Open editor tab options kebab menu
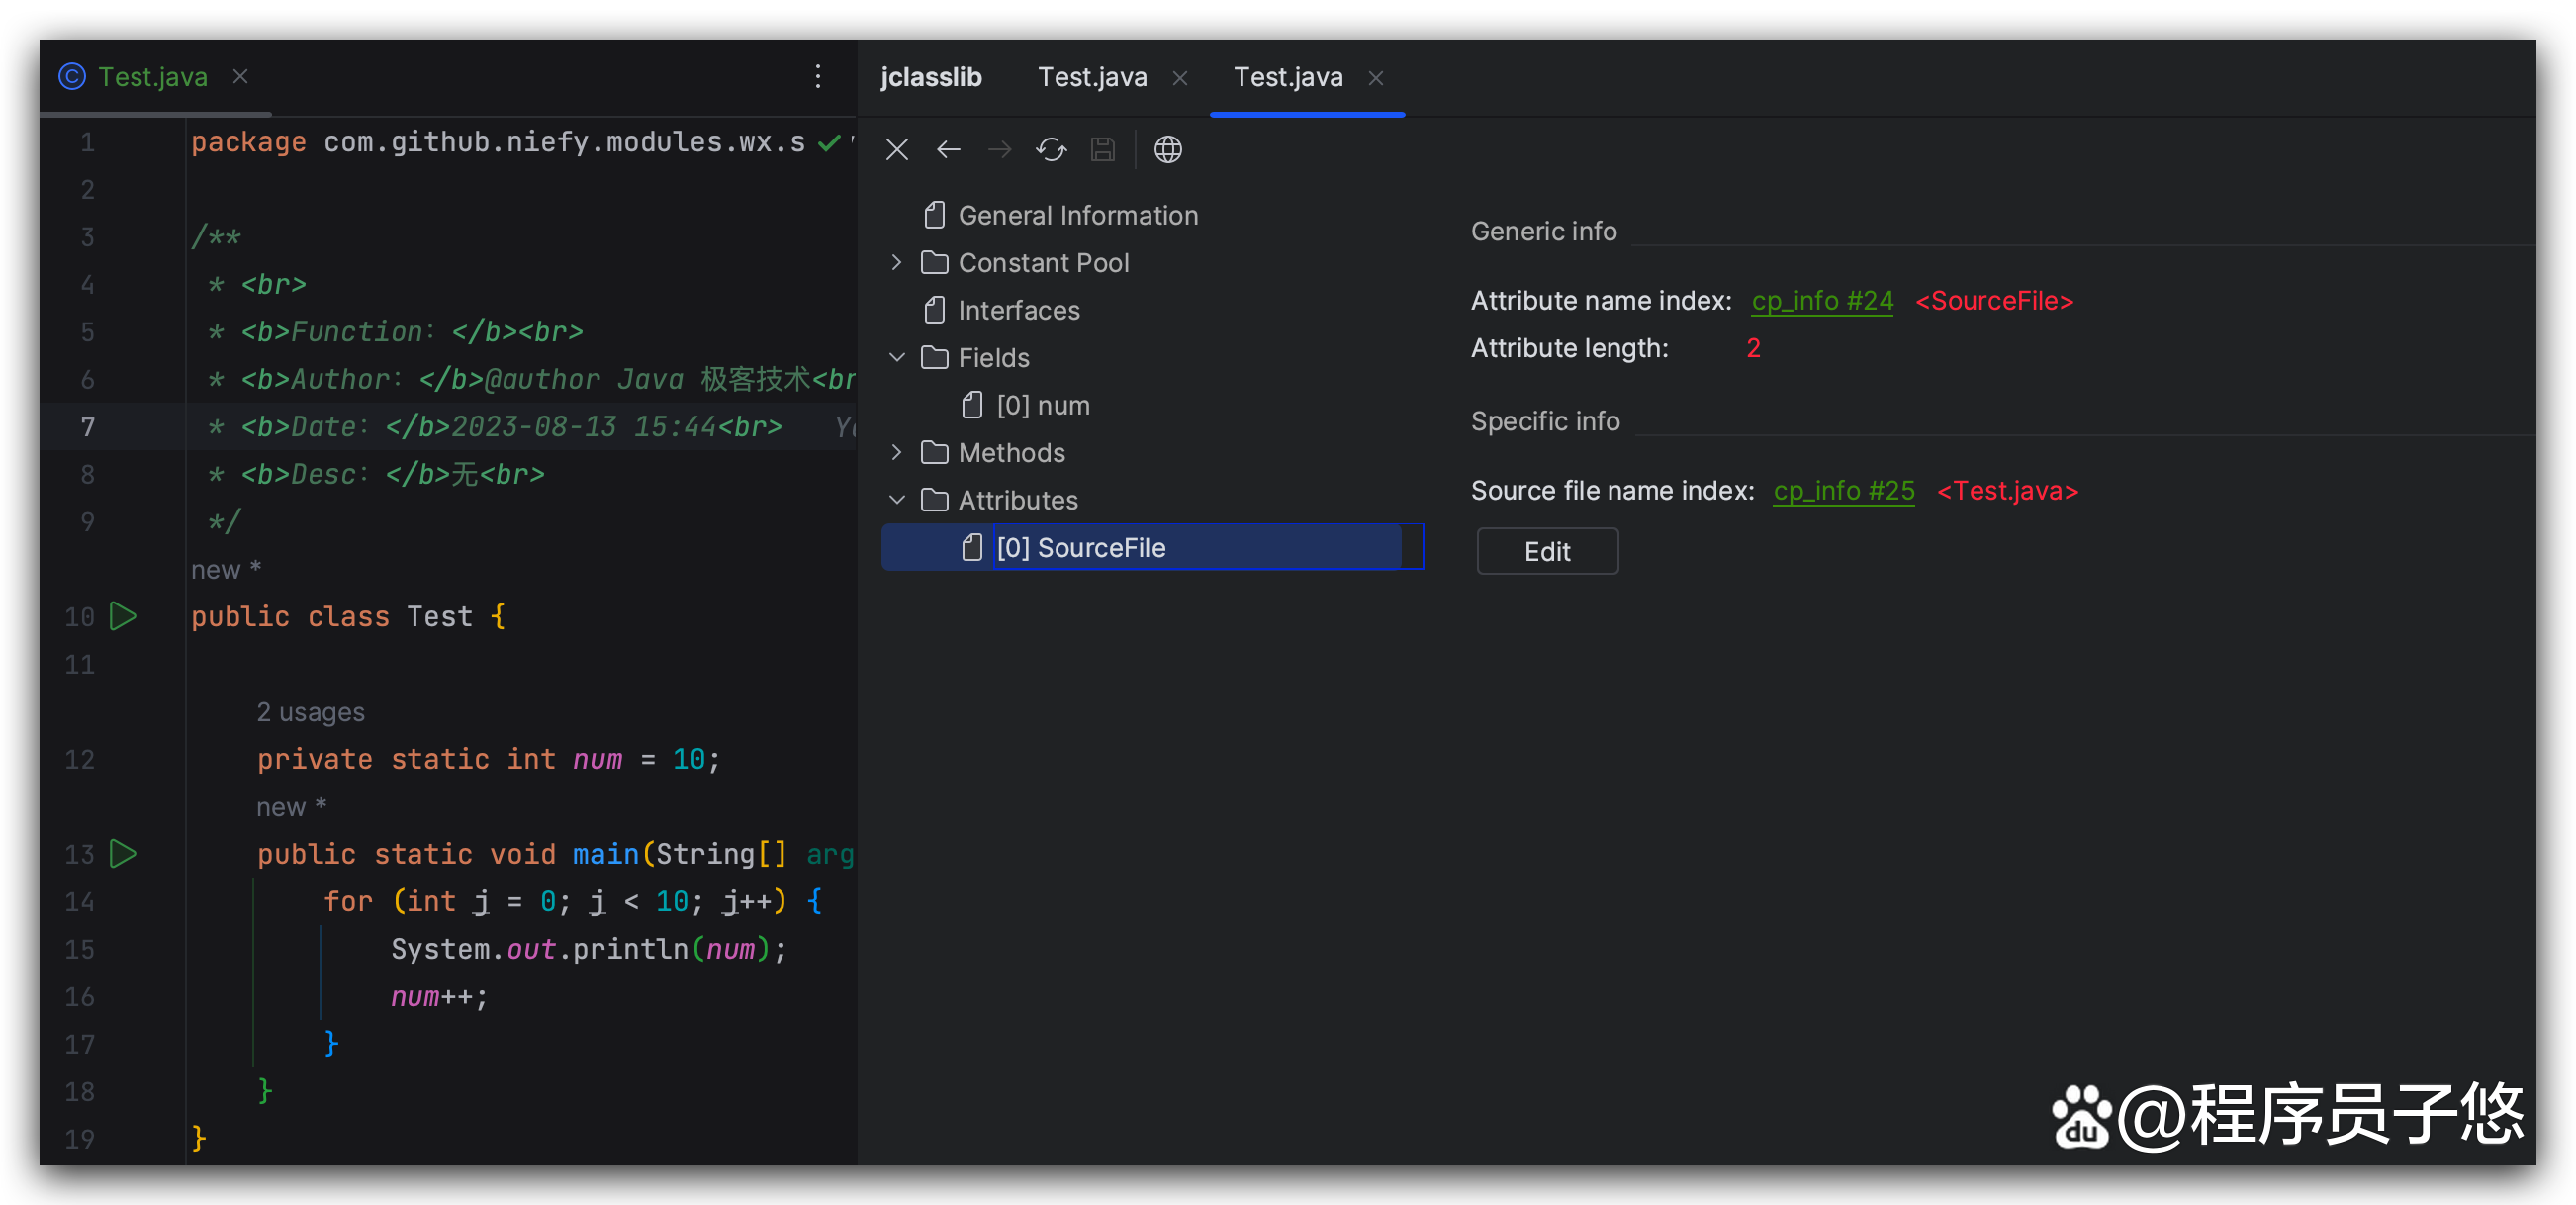 [x=817, y=77]
